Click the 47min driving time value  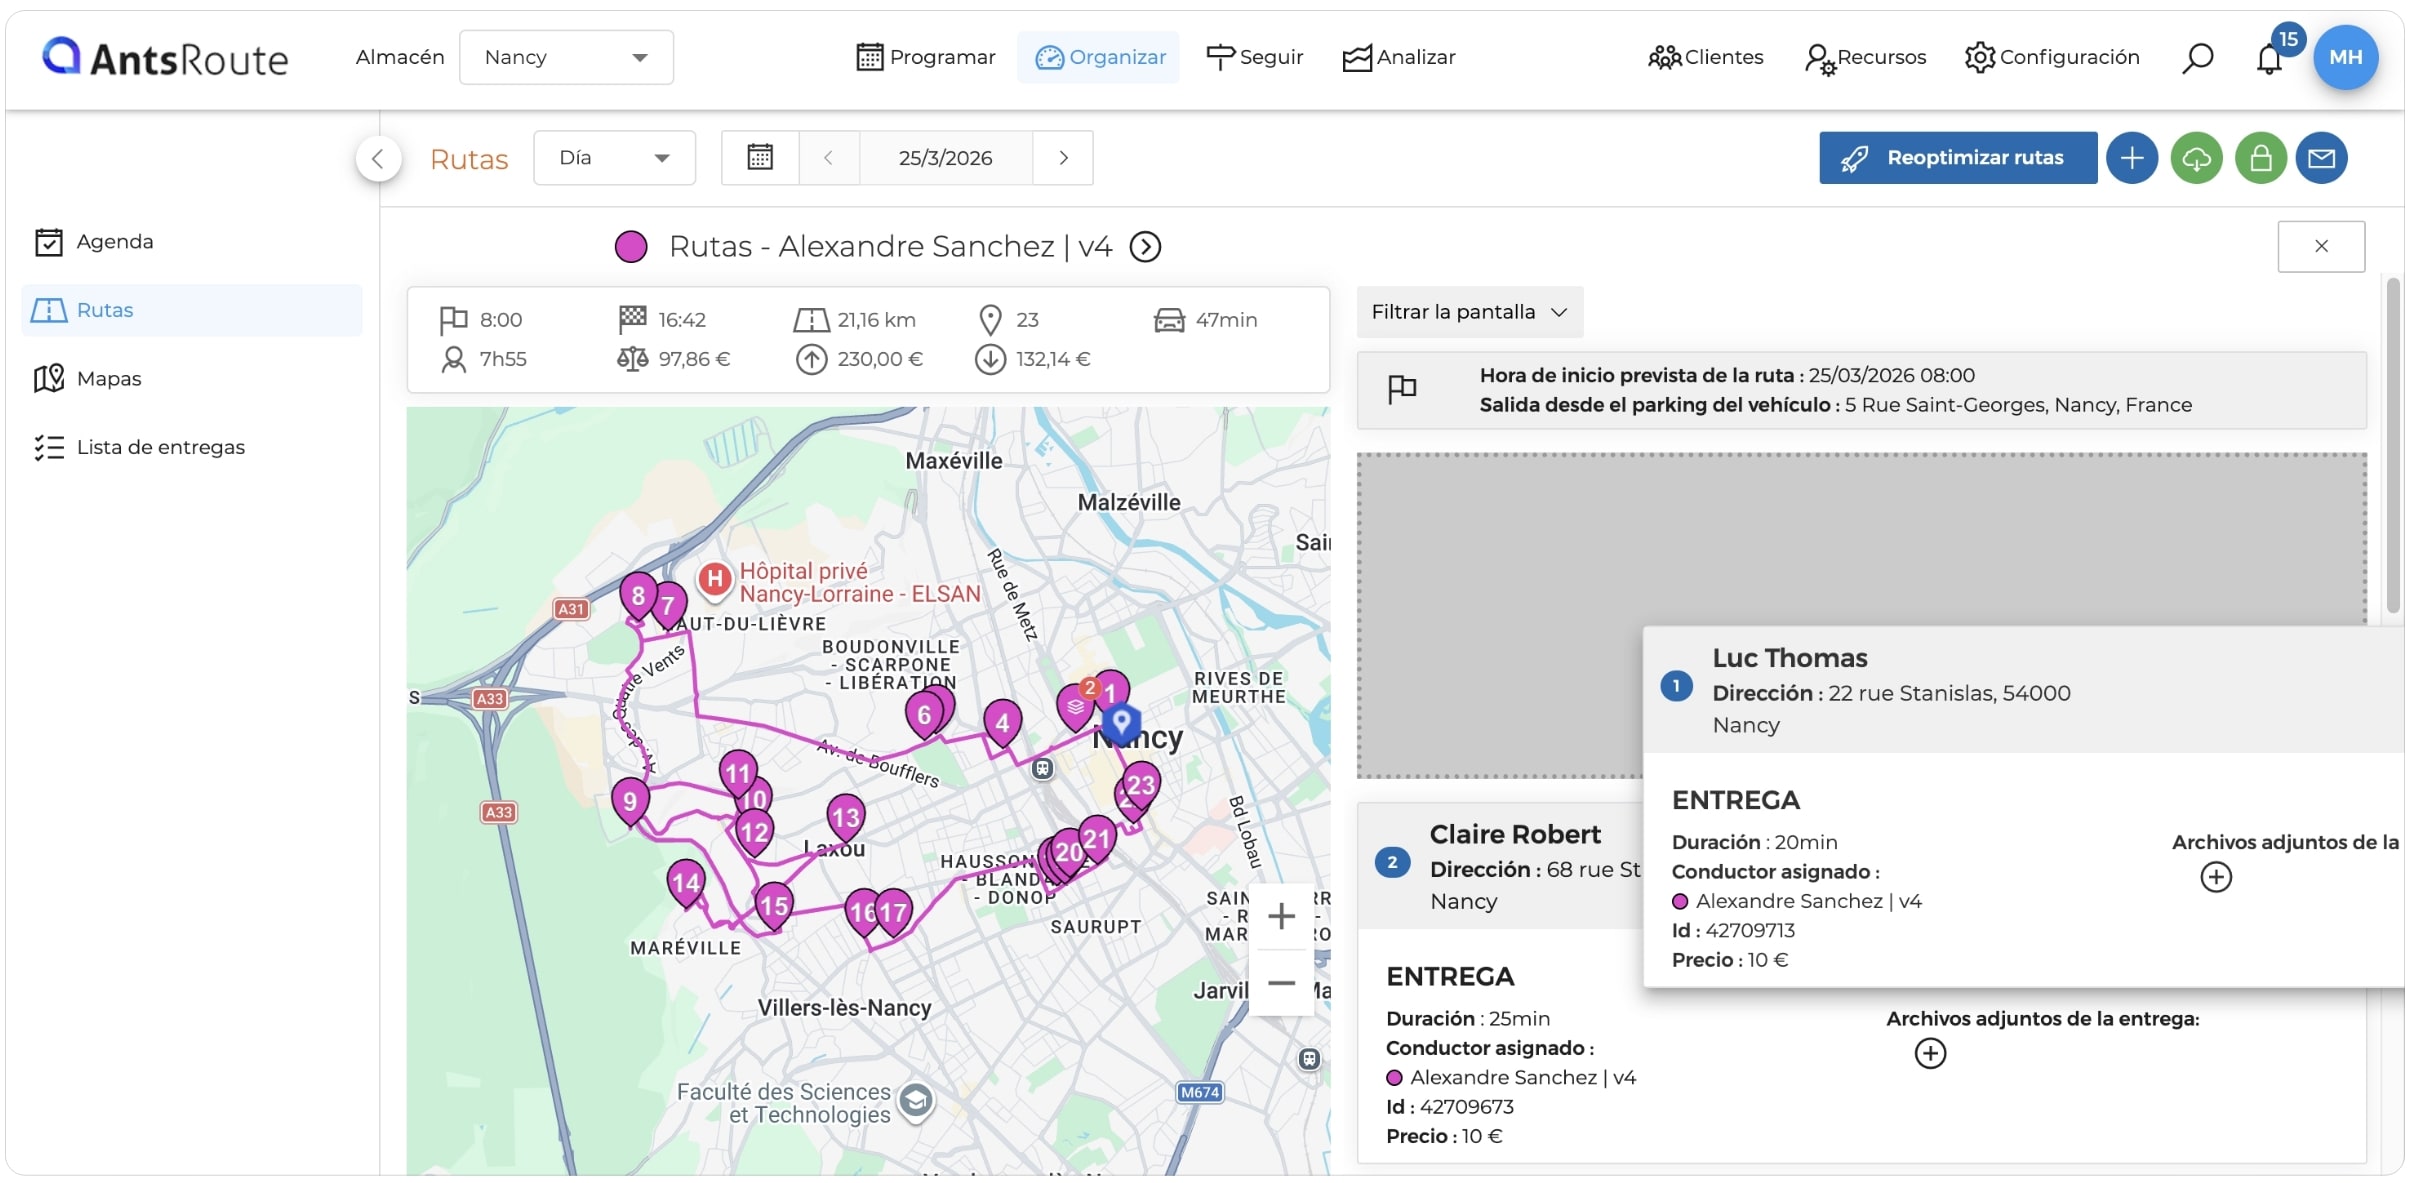[x=1226, y=320]
